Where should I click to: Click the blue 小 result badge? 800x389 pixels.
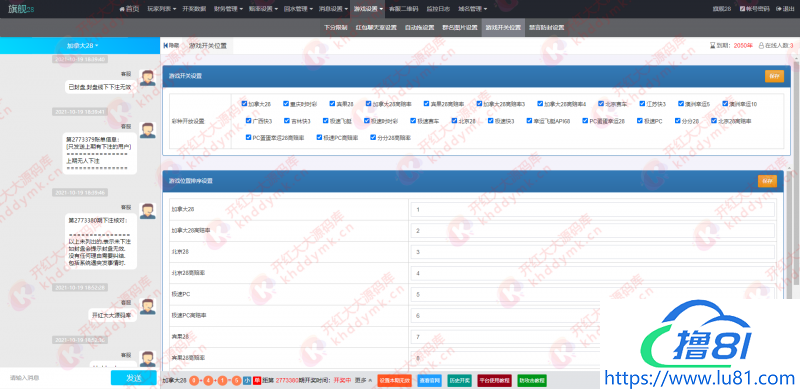(247, 380)
